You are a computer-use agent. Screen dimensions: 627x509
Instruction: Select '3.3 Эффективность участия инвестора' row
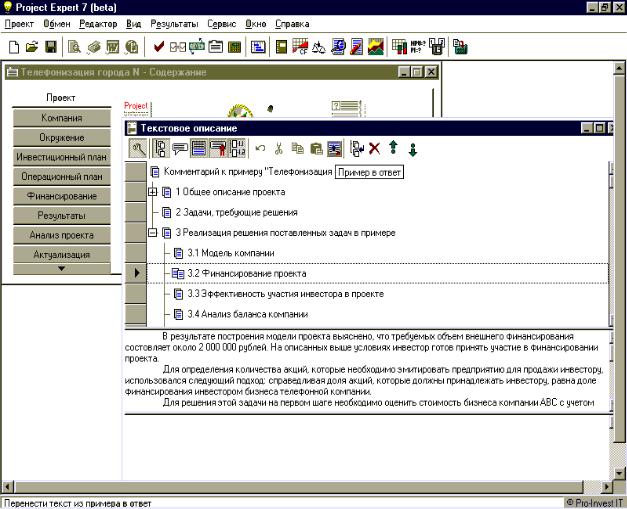tap(286, 294)
